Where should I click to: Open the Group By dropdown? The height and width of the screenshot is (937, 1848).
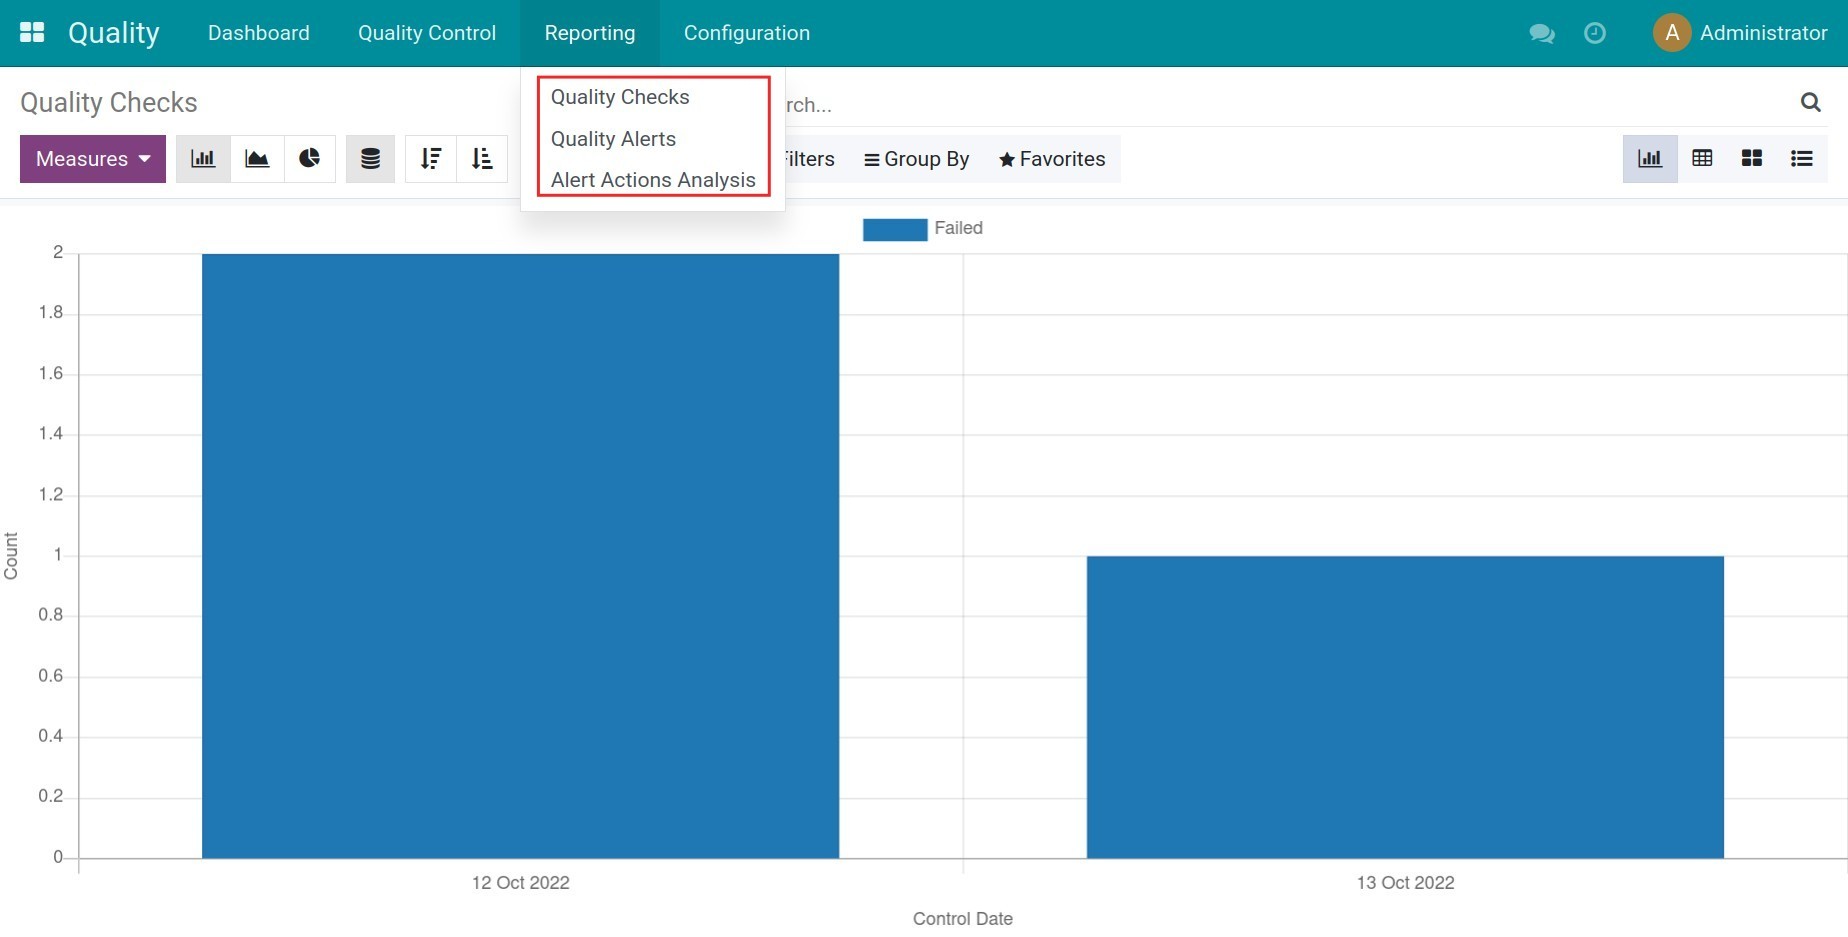[917, 159]
